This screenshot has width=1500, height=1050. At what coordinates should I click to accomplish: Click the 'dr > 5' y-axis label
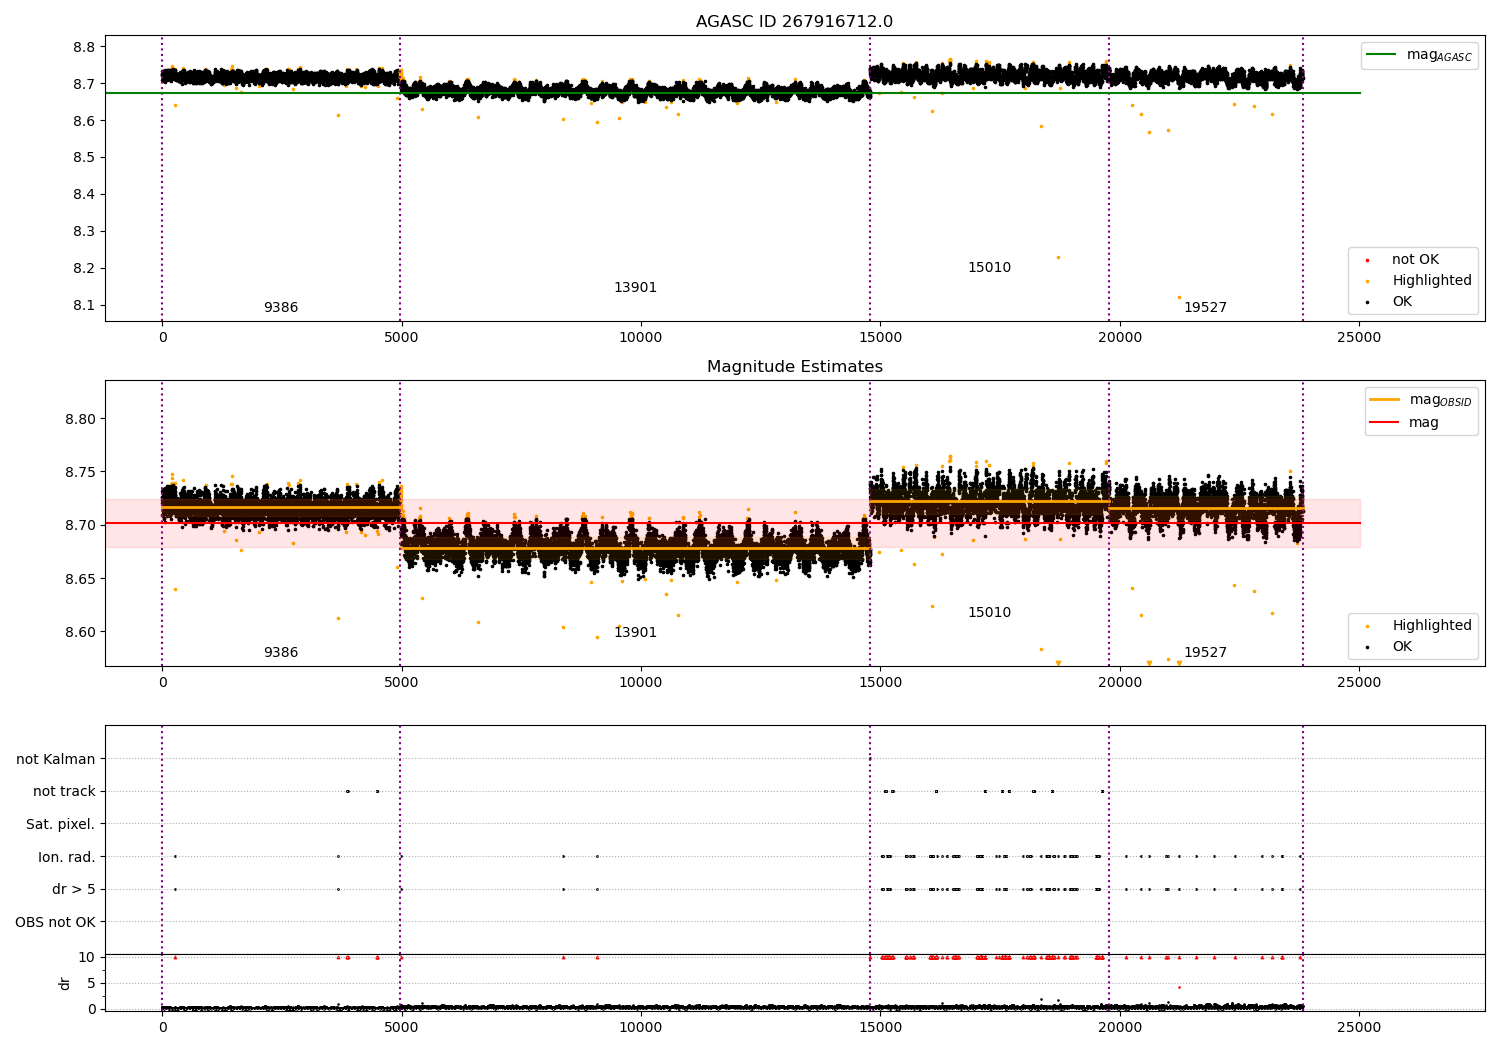tap(74, 890)
